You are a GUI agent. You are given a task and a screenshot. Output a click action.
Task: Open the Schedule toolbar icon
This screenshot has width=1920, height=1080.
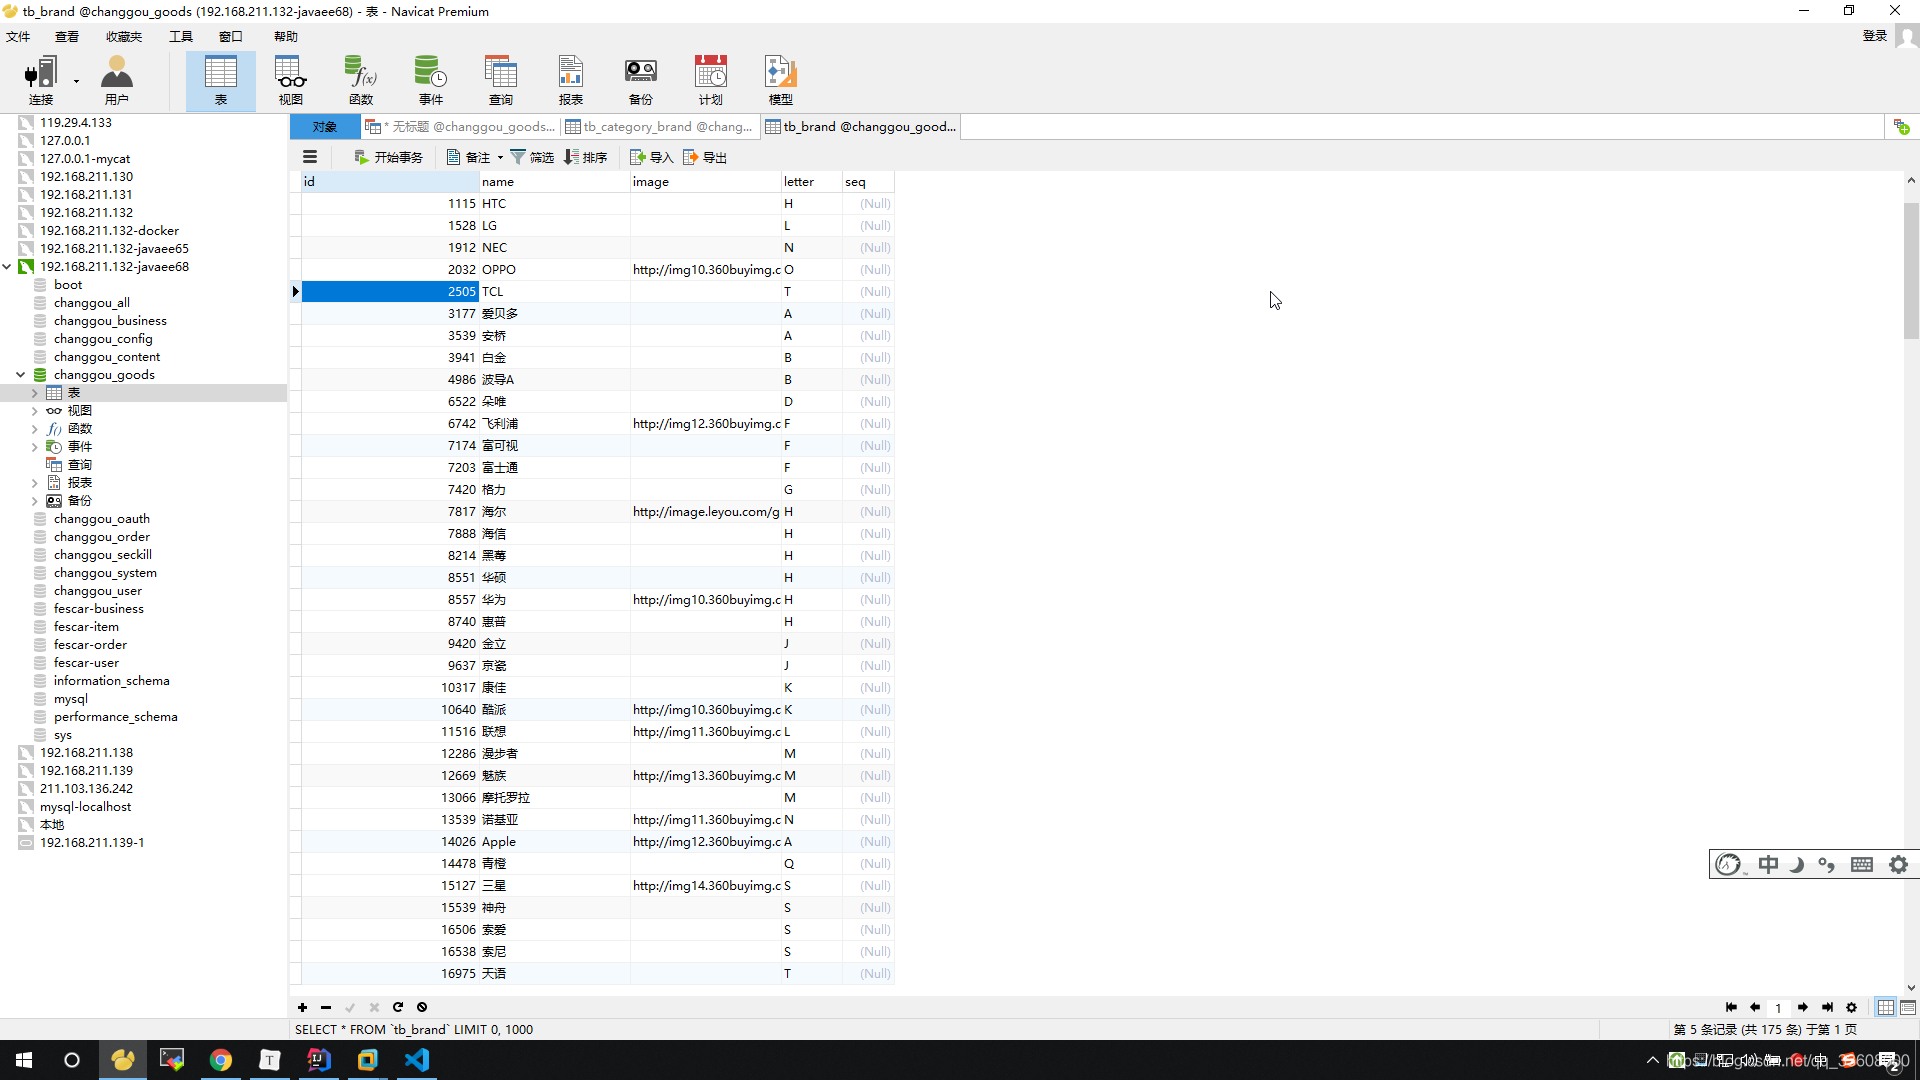click(711, 80)
